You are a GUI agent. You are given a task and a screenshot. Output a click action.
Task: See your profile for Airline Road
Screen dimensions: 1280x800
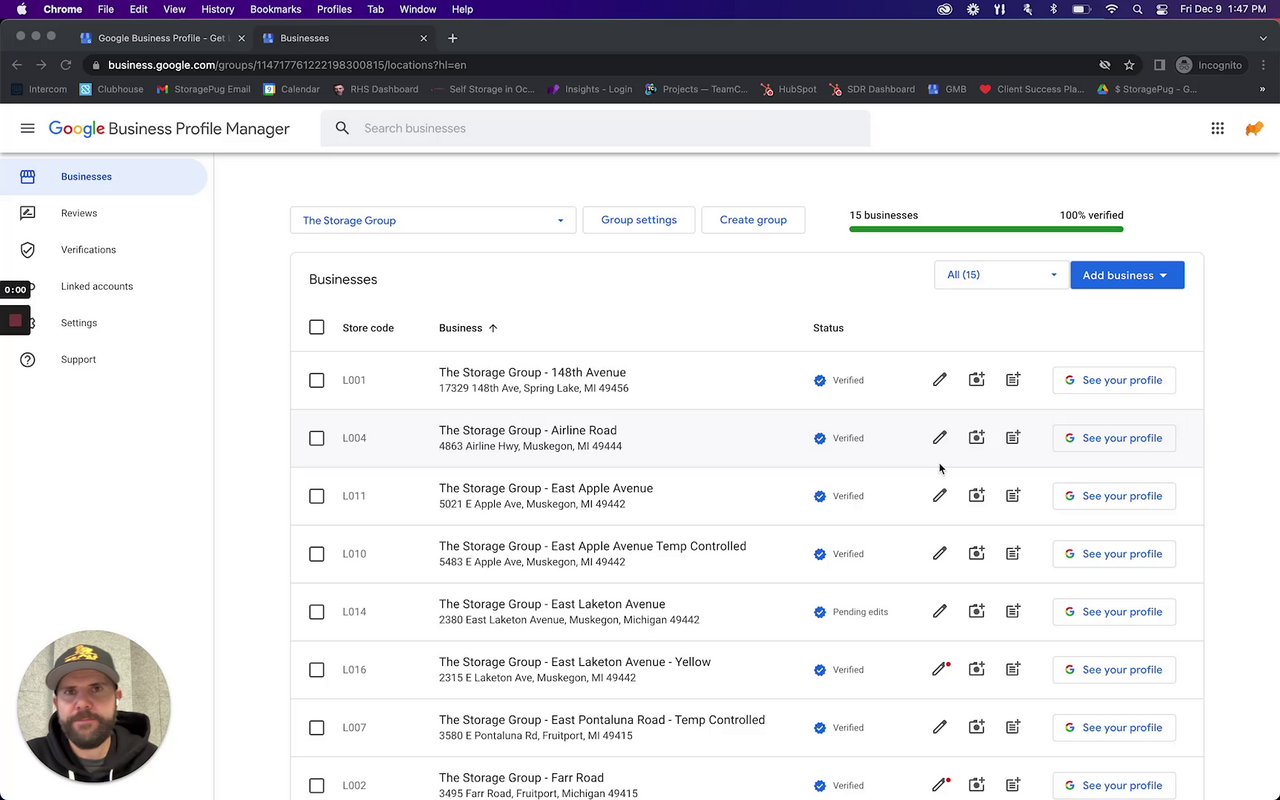coord(1114,438)
